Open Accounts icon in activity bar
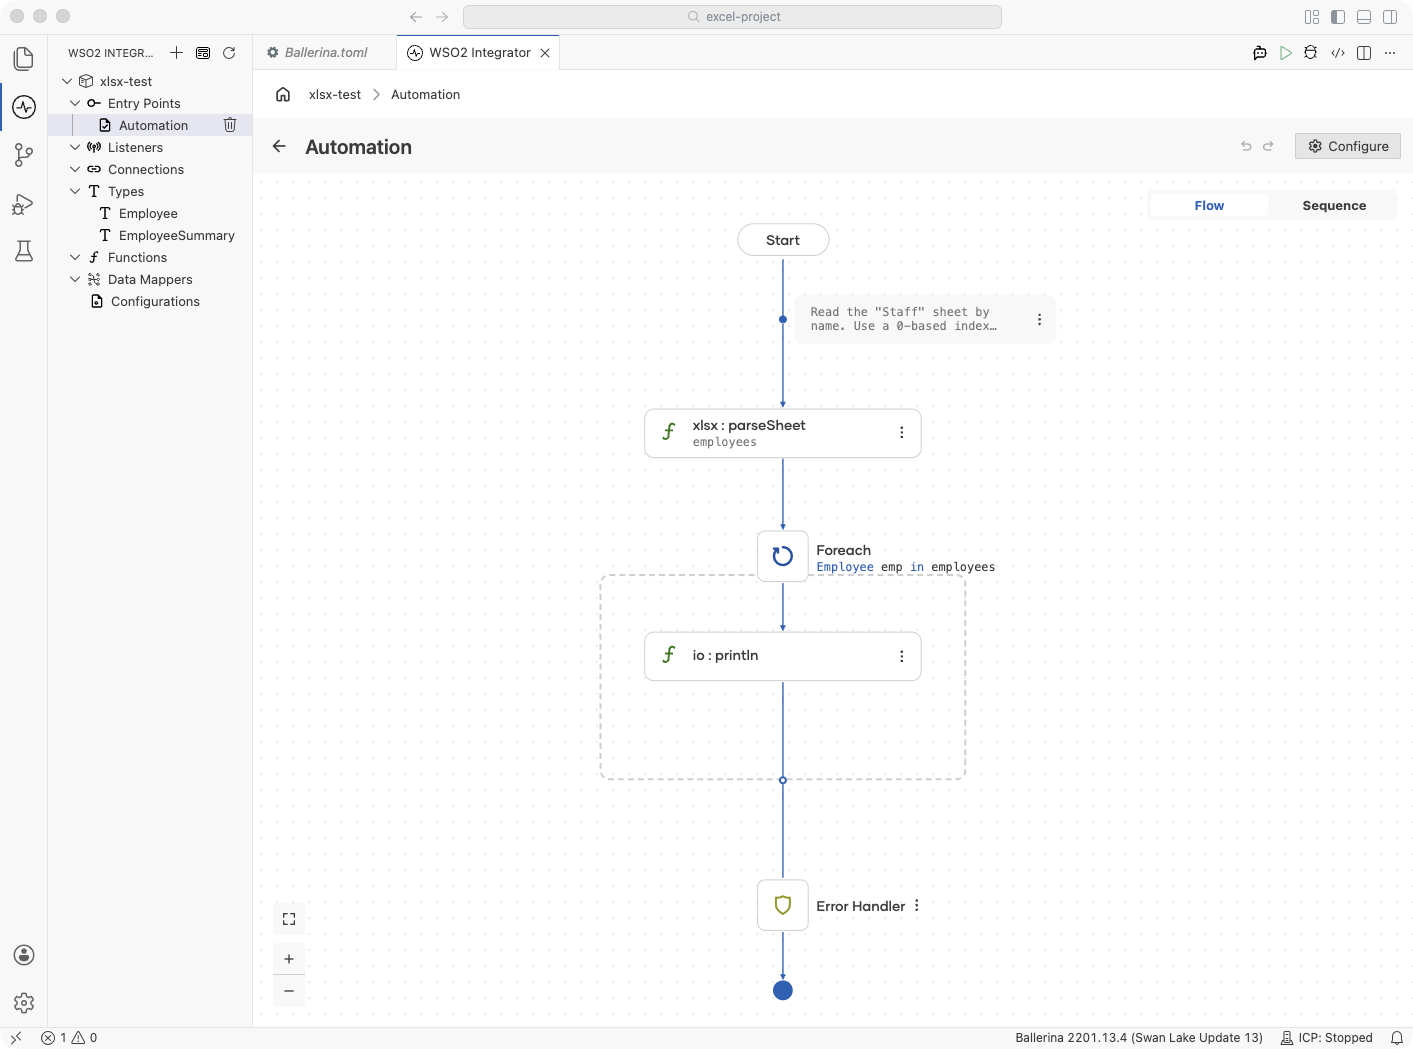The height and width of the screenshot is (1049, 1413). click(24, 955)
